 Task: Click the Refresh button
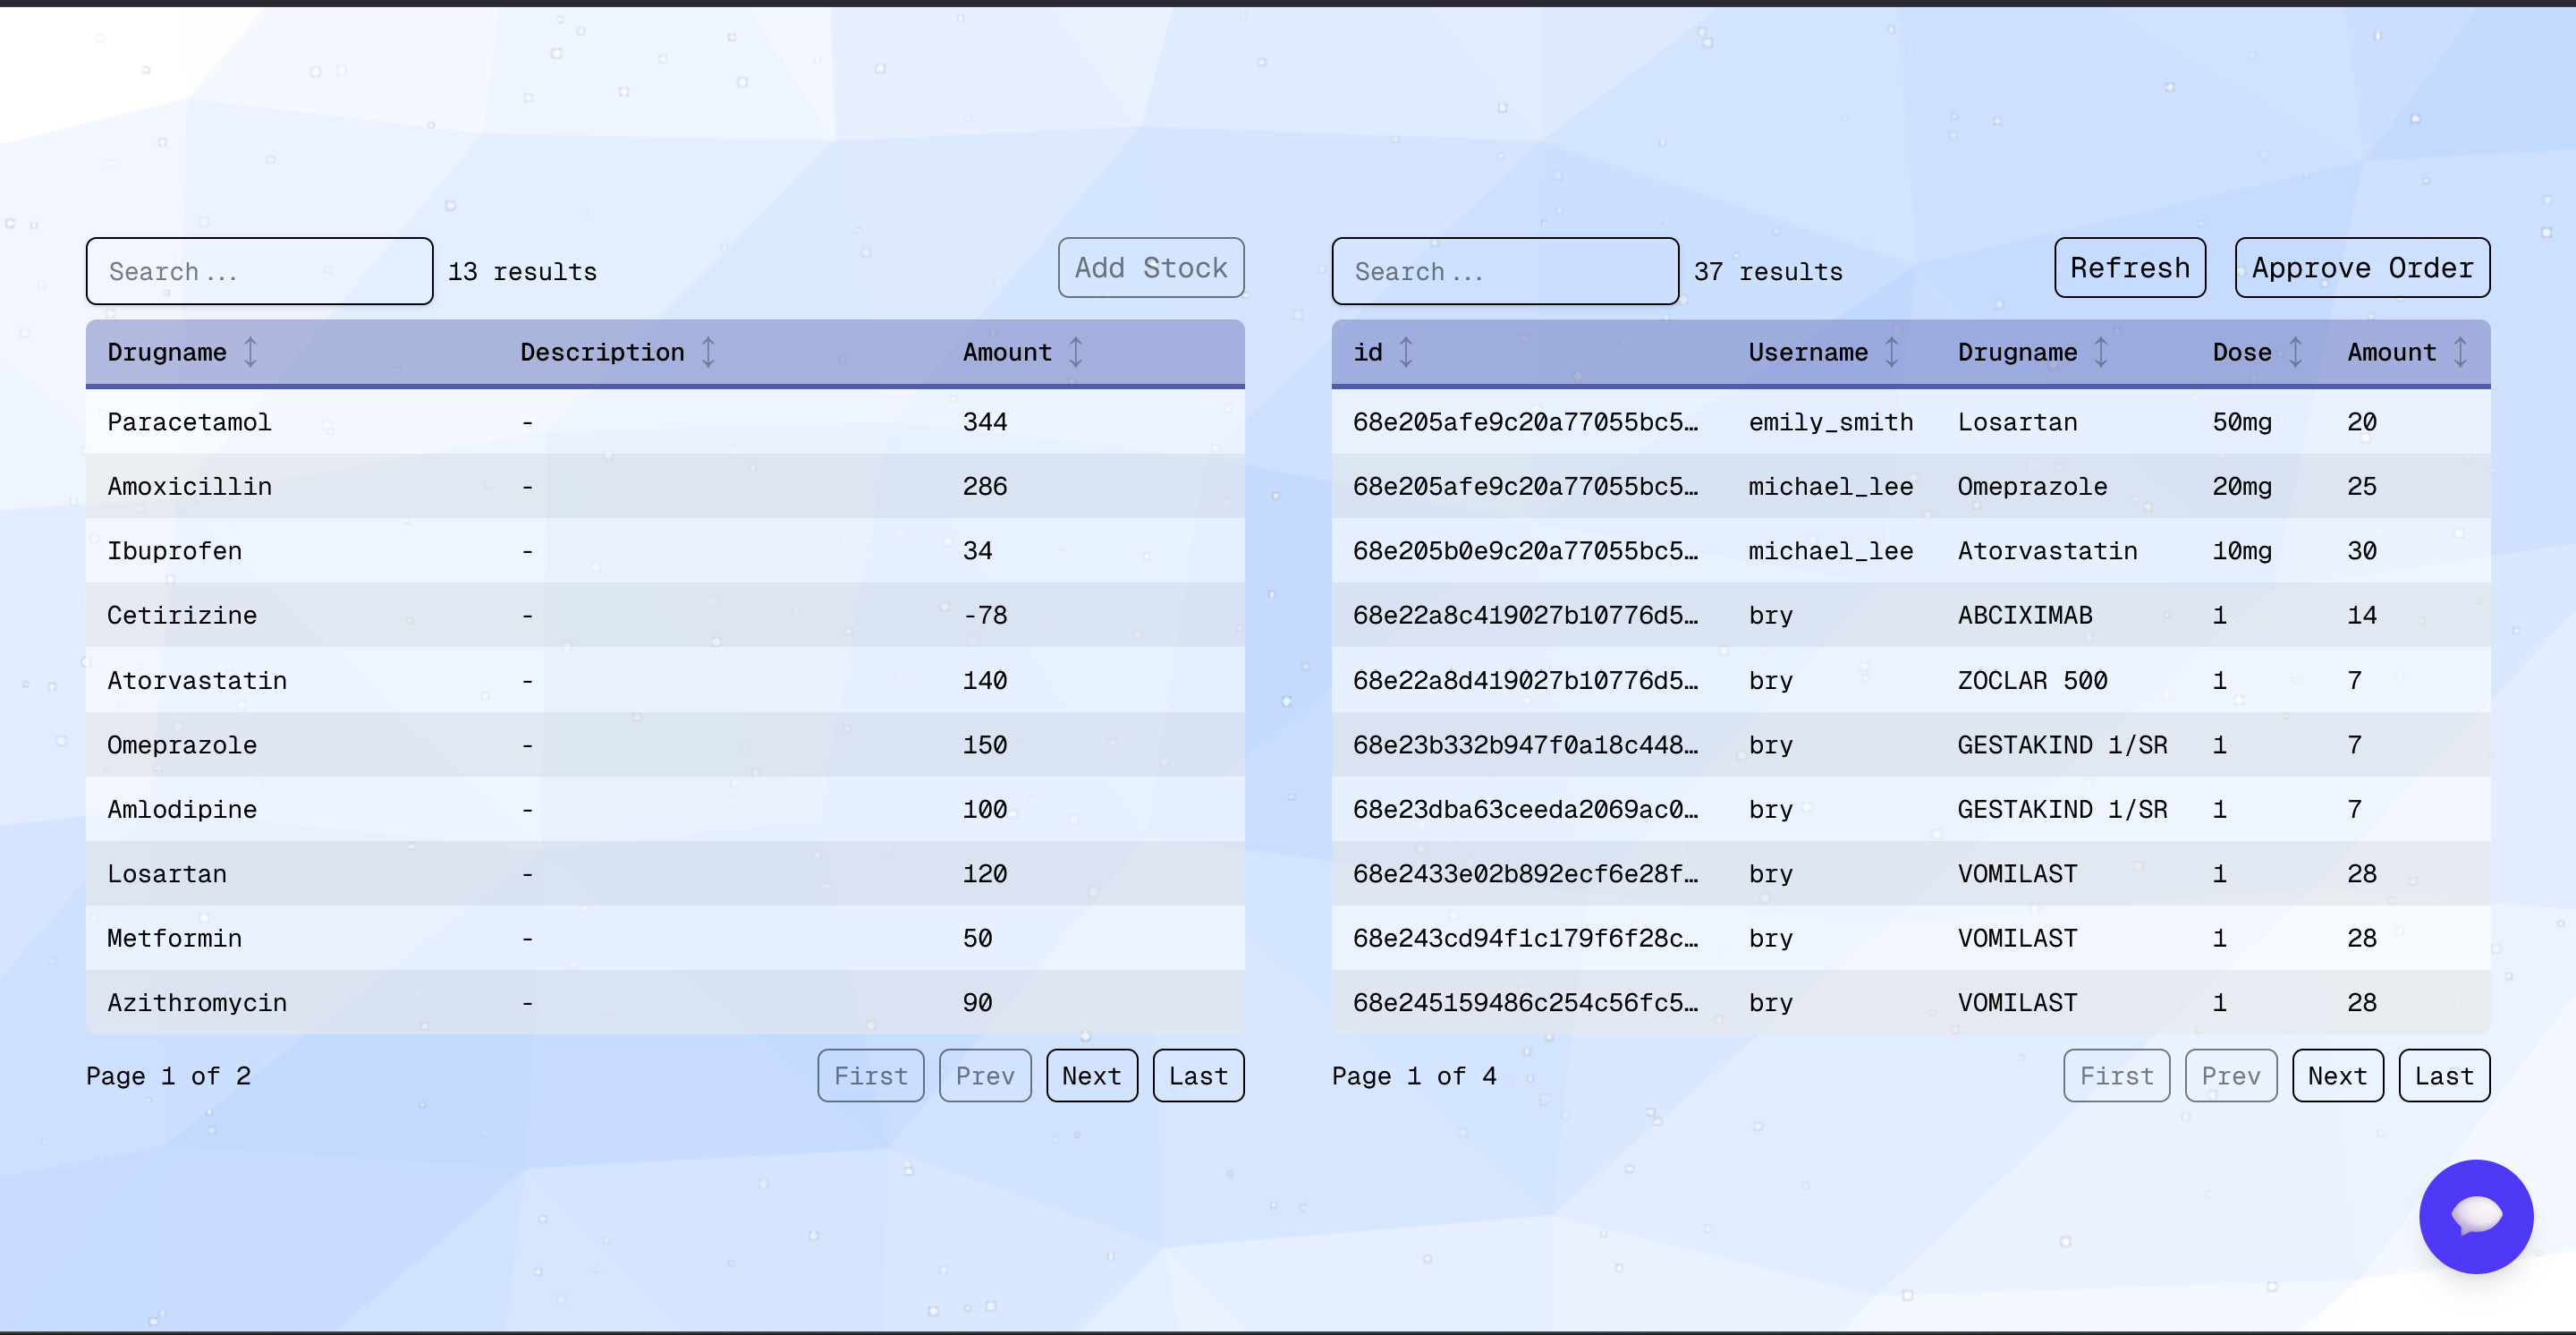[x=2129, y=268]
